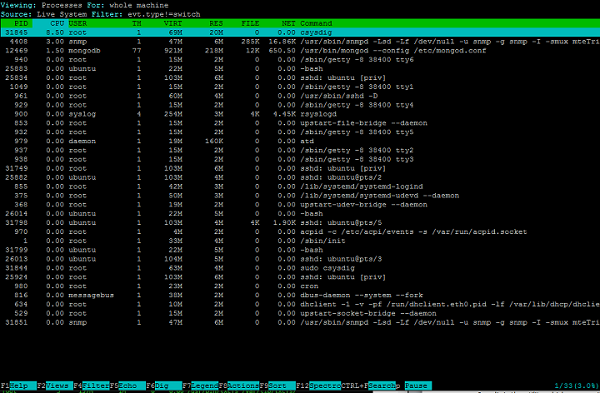Click the 650.50 NET value for mongod
Image resolution: width=600 pixels, height=393 pixels.
click(x=282, y=51)
